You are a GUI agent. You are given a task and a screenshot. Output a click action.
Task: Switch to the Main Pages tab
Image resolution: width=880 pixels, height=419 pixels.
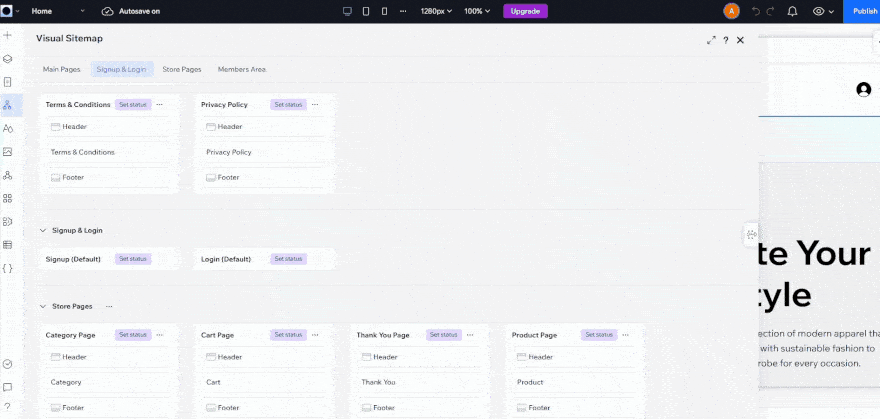[61, 69]
